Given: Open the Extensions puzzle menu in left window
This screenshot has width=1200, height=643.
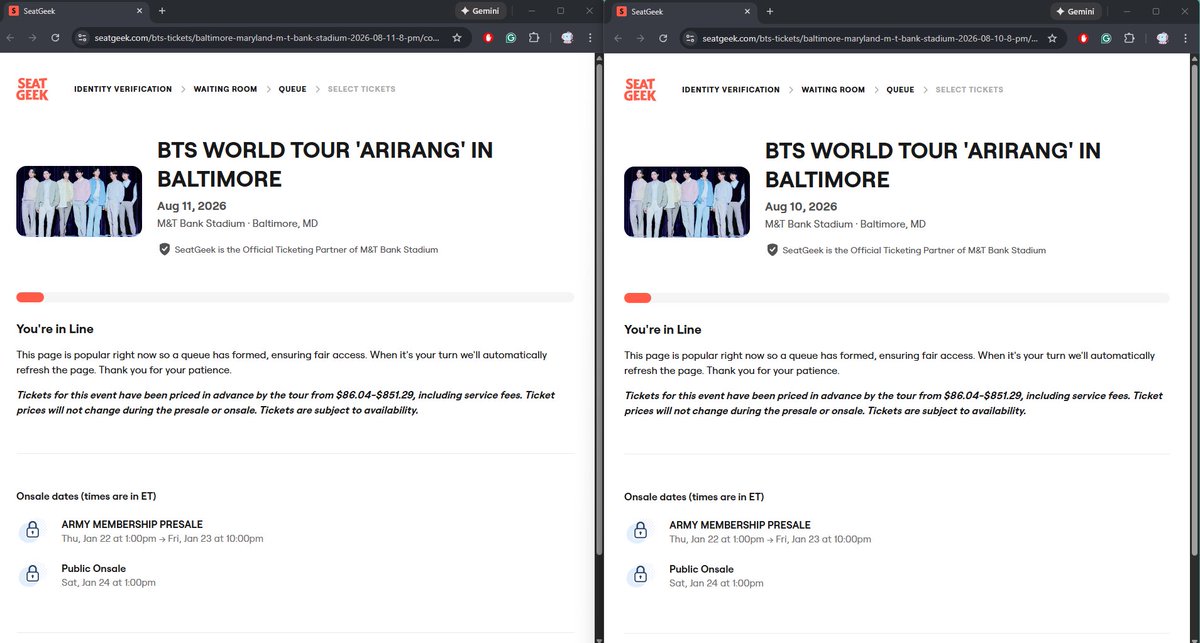Looking at the screenshot, I should (x=534, y=38).
